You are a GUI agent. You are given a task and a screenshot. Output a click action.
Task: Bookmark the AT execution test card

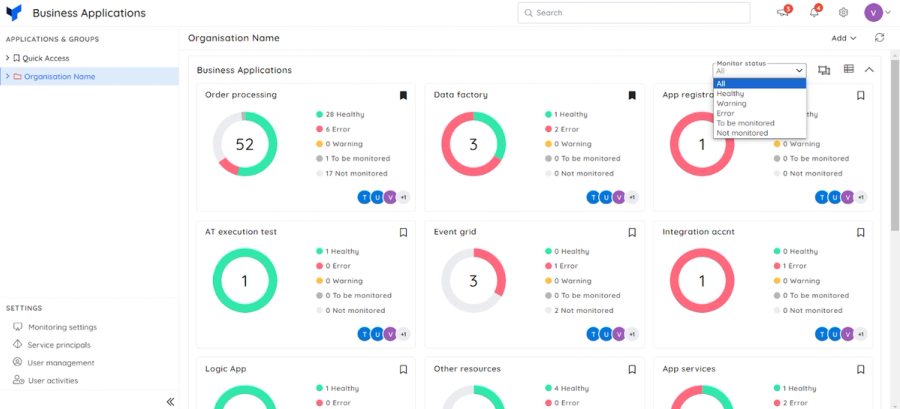point(404,232)
